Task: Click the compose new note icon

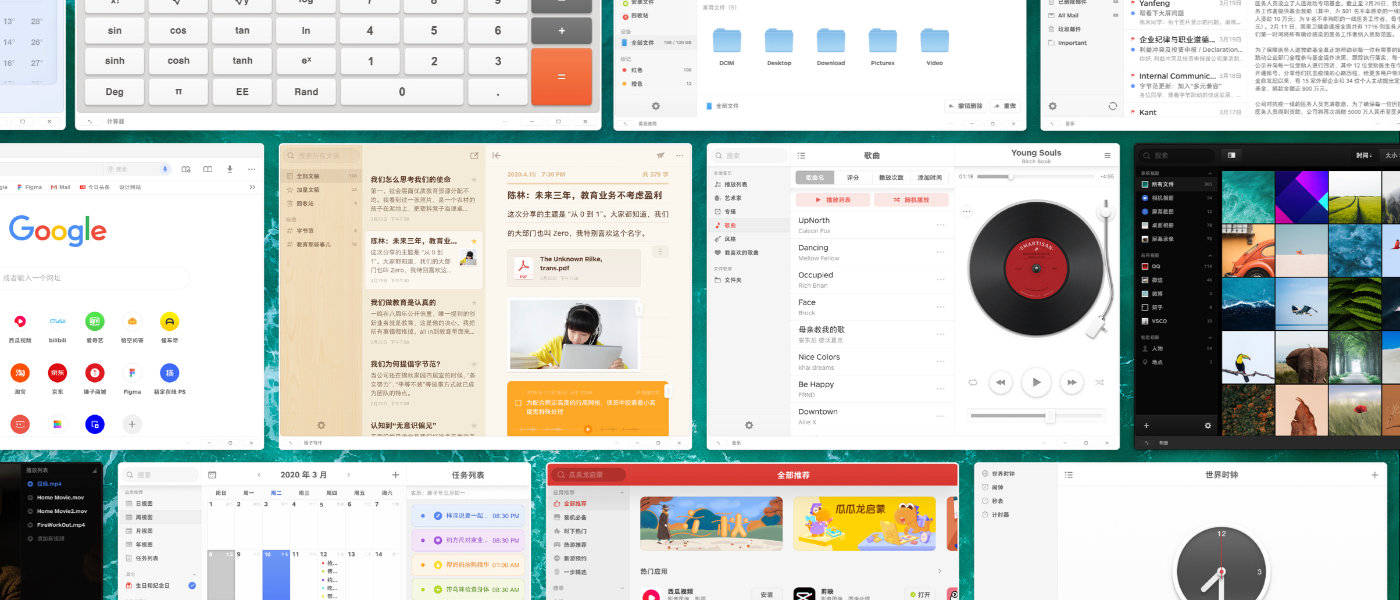Action: tap(474, 156)
